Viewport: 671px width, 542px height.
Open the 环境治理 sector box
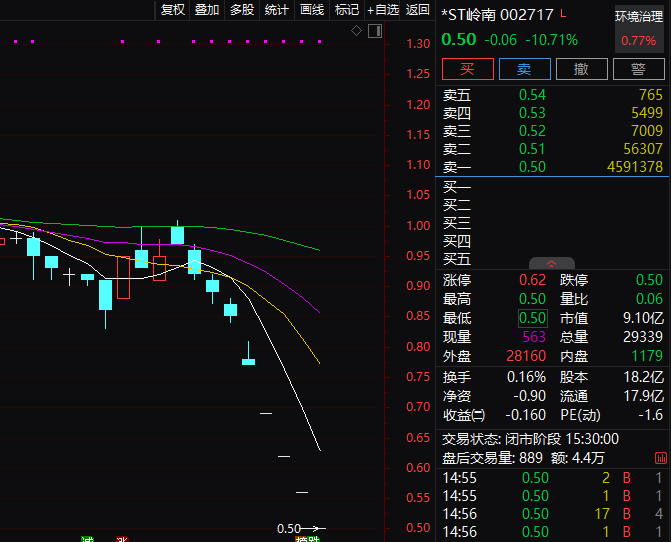pos(639,29)
